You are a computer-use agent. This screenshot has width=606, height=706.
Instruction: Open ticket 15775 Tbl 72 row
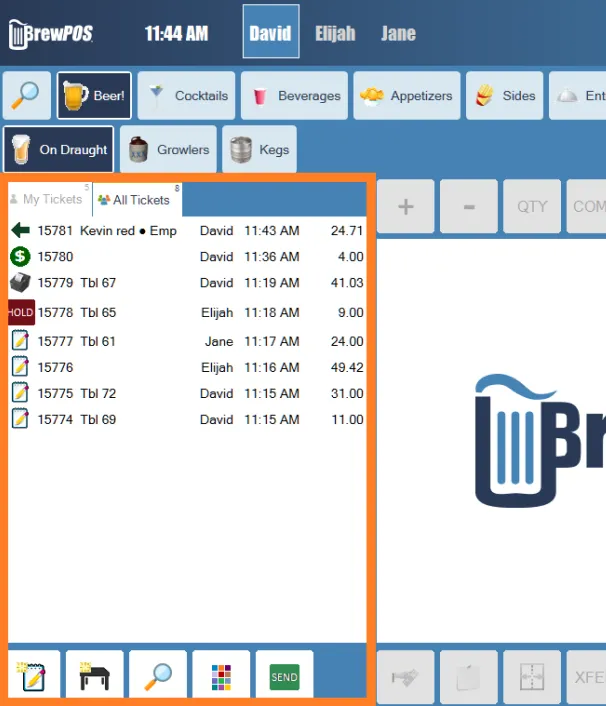pos(187,394)
